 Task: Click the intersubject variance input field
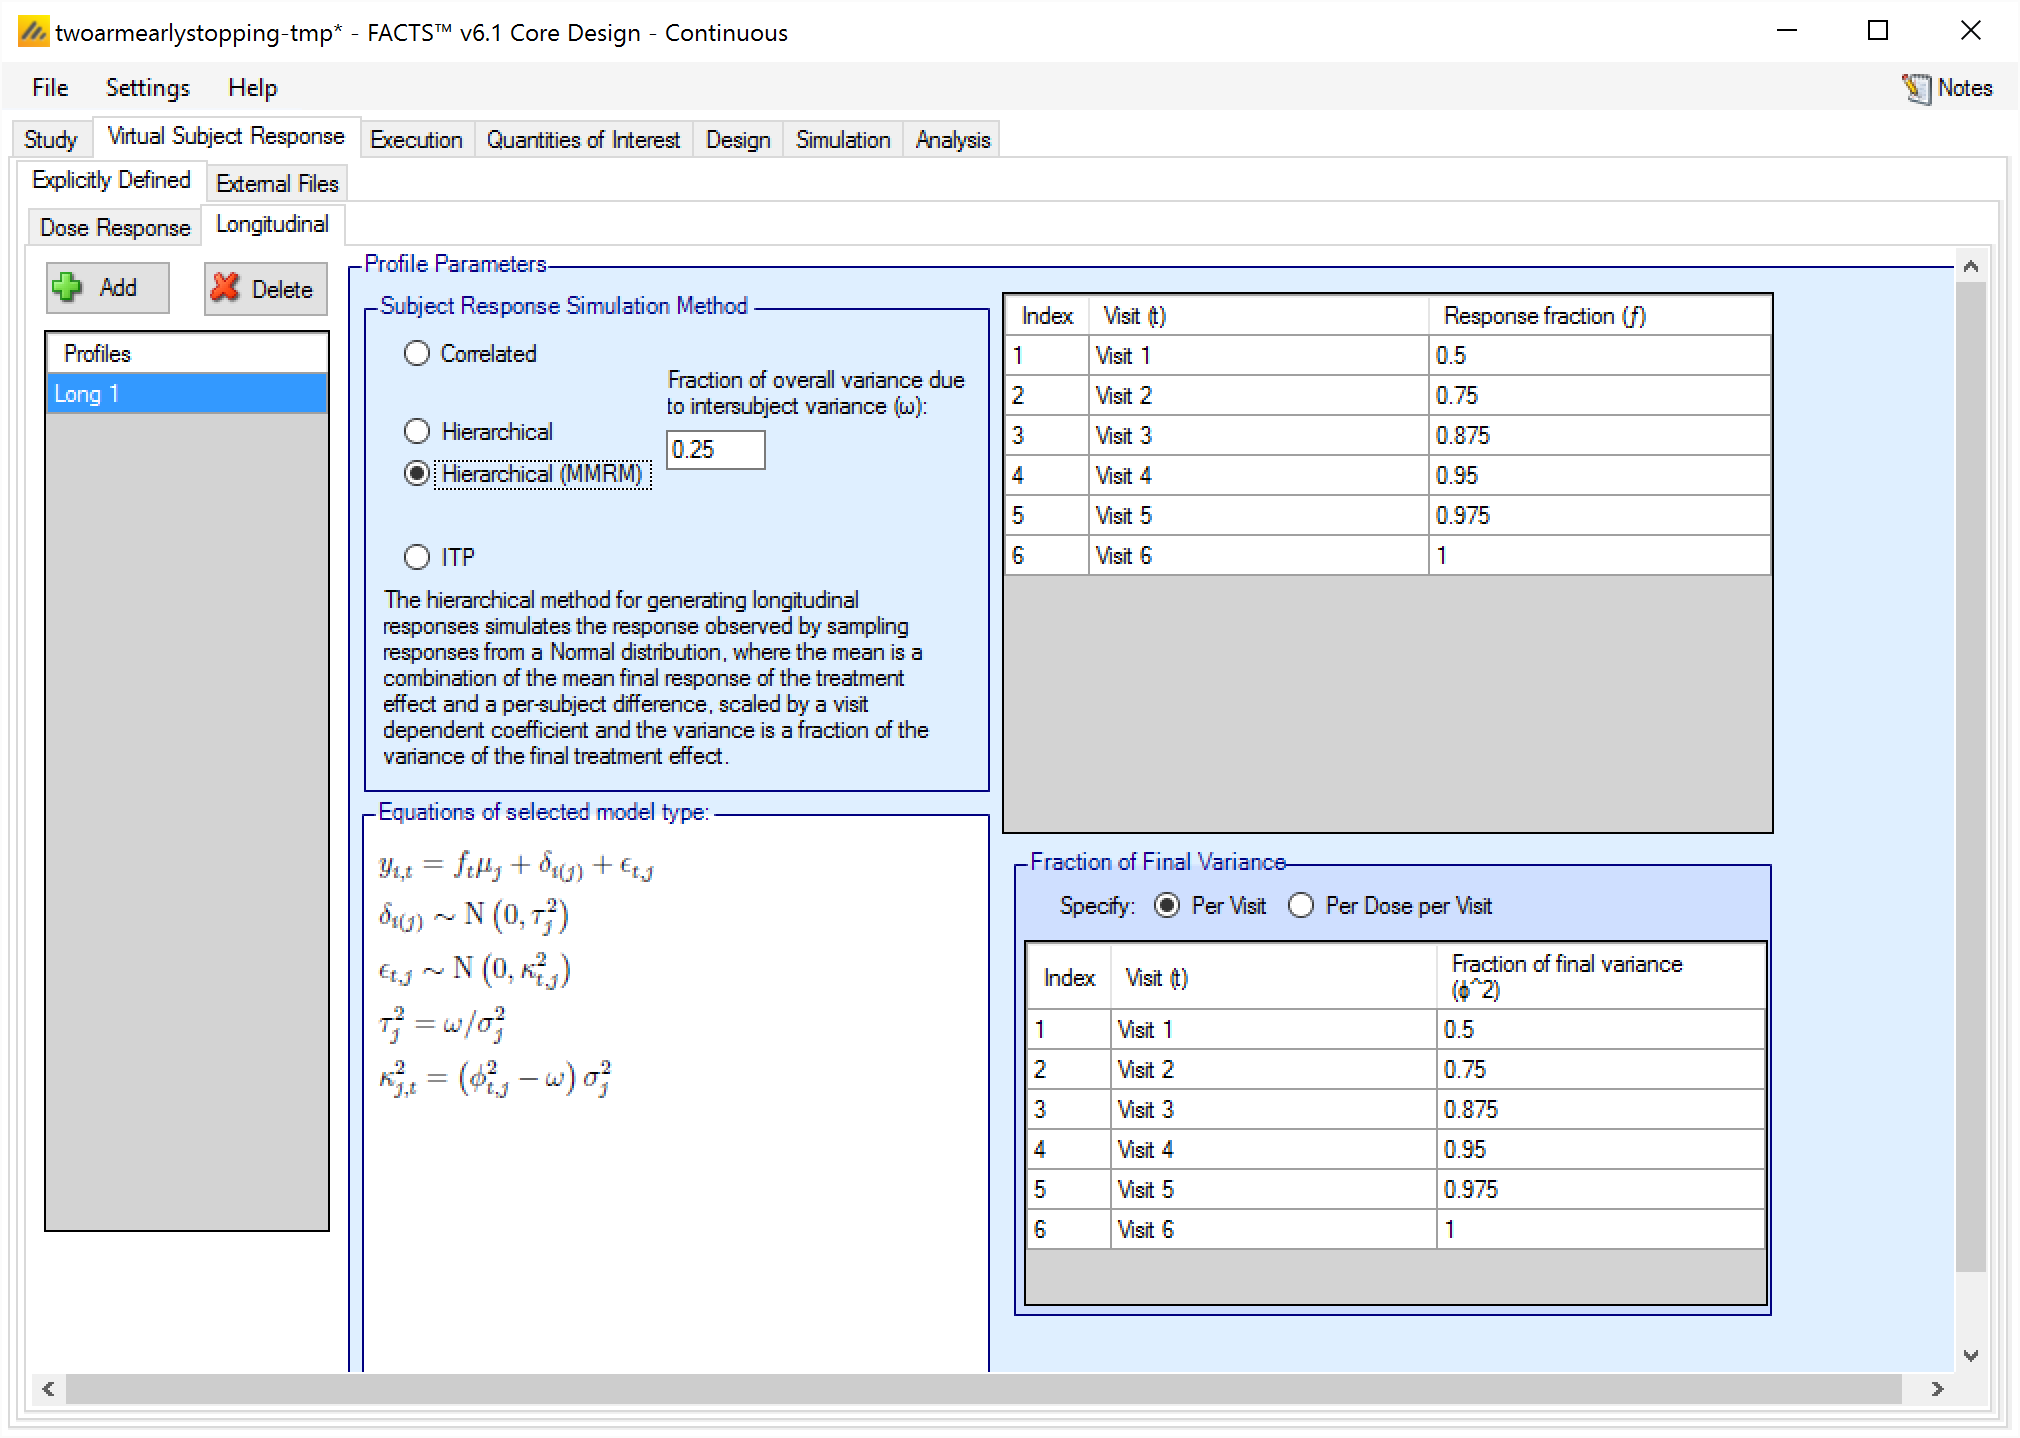[x=715, y=450]
